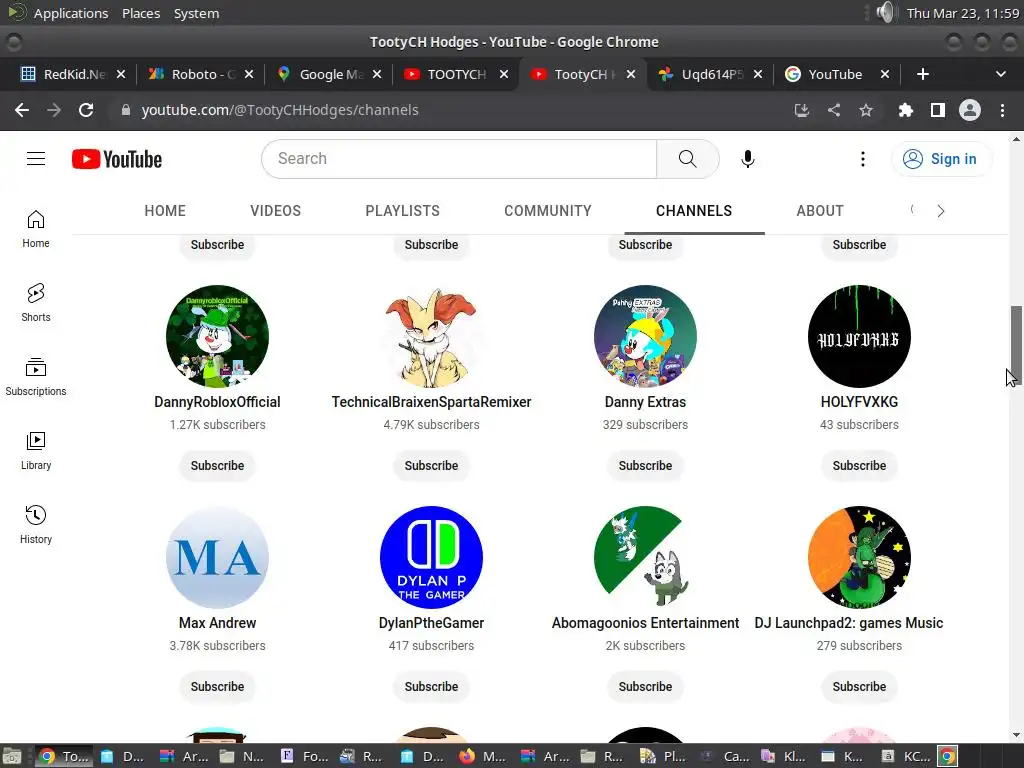Switch to the ABOUT channel tab
The width and height of the screenshot is (1024, 768).
tap(820, 211)
